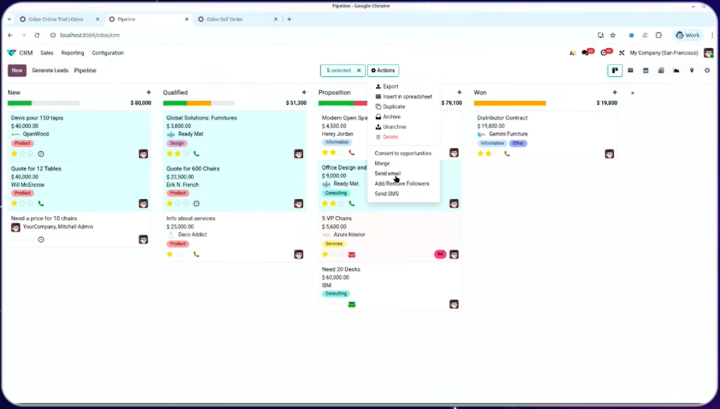Open the debug tools icon in navbar
Viewport: 720px width, 409px height.
[622, 53]
